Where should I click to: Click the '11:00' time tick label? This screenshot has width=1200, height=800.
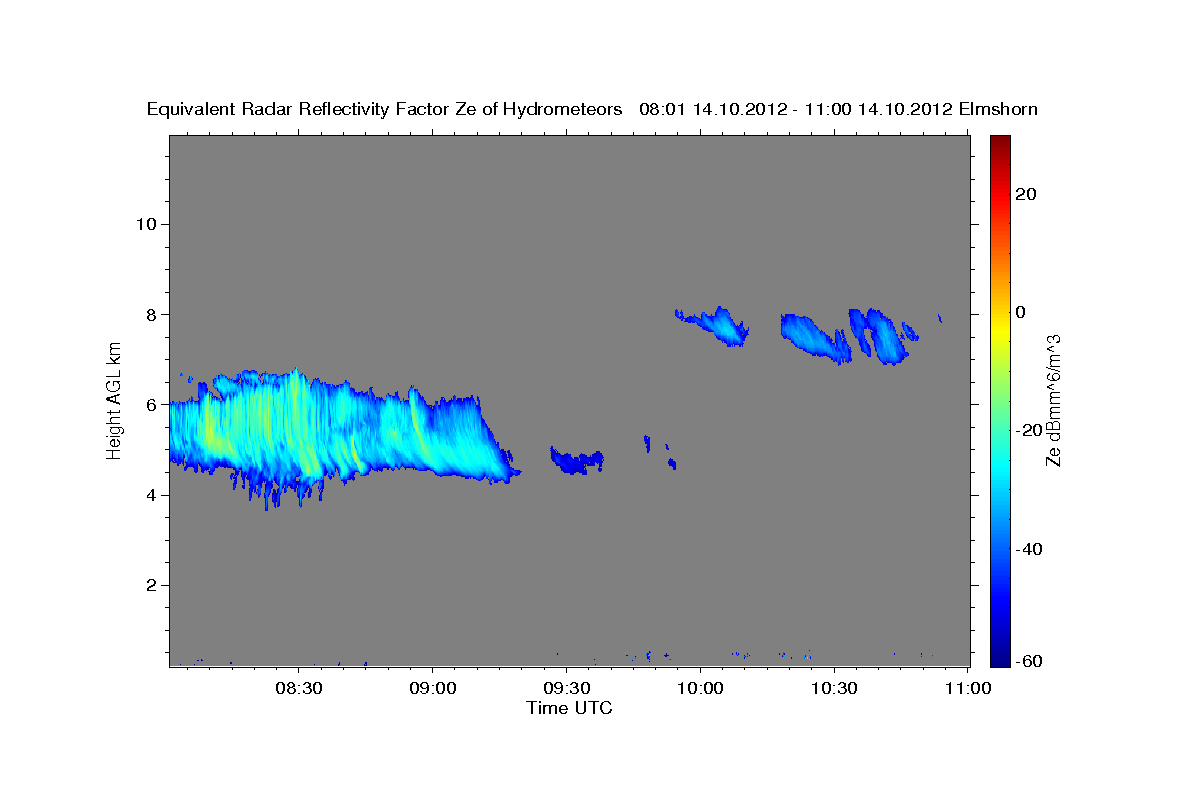coord(967,688)
